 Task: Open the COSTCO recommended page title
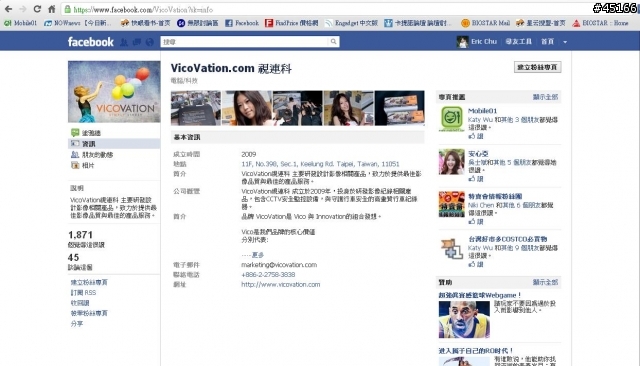[507, 239]
